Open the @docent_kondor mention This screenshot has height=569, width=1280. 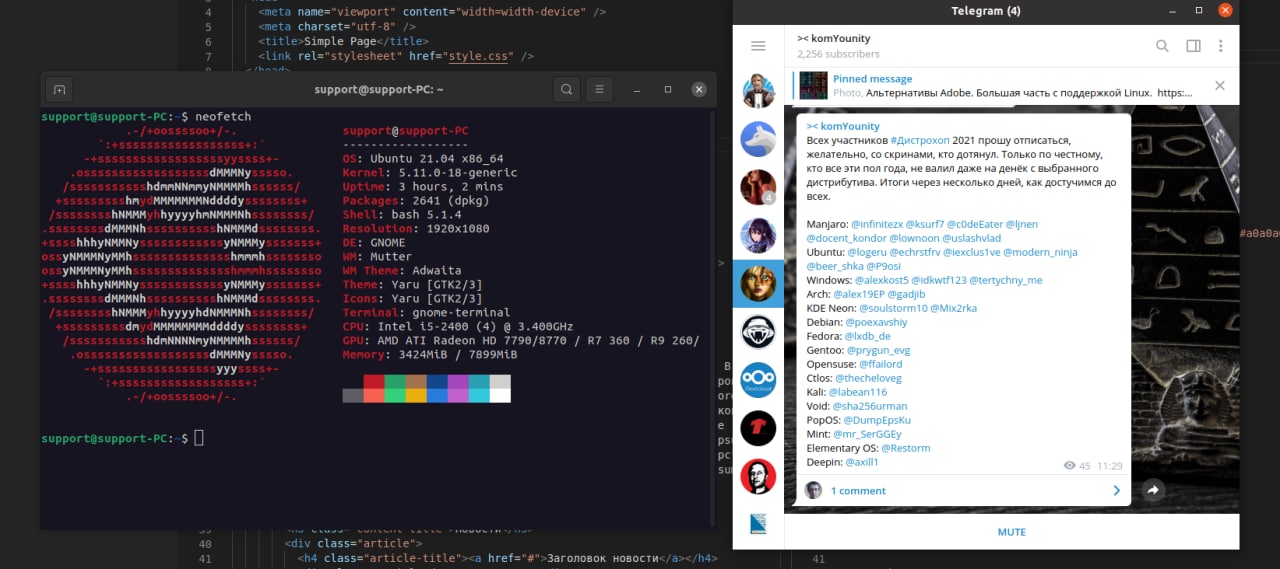849,238
